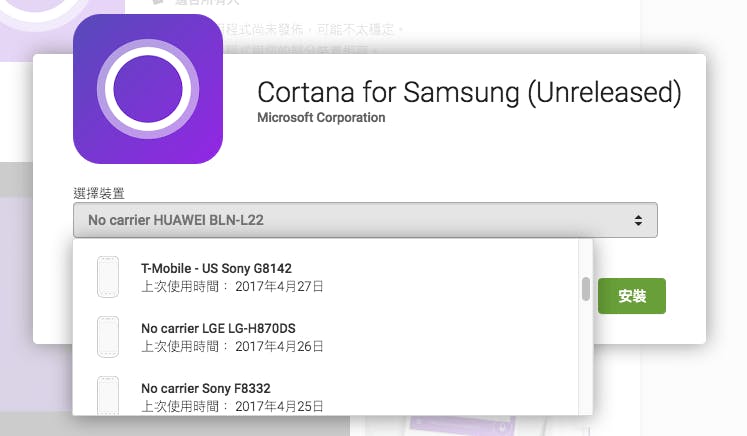Click the Cortana app icon
Viewport: 747px width, 436px height.
[x=148, y=89]
